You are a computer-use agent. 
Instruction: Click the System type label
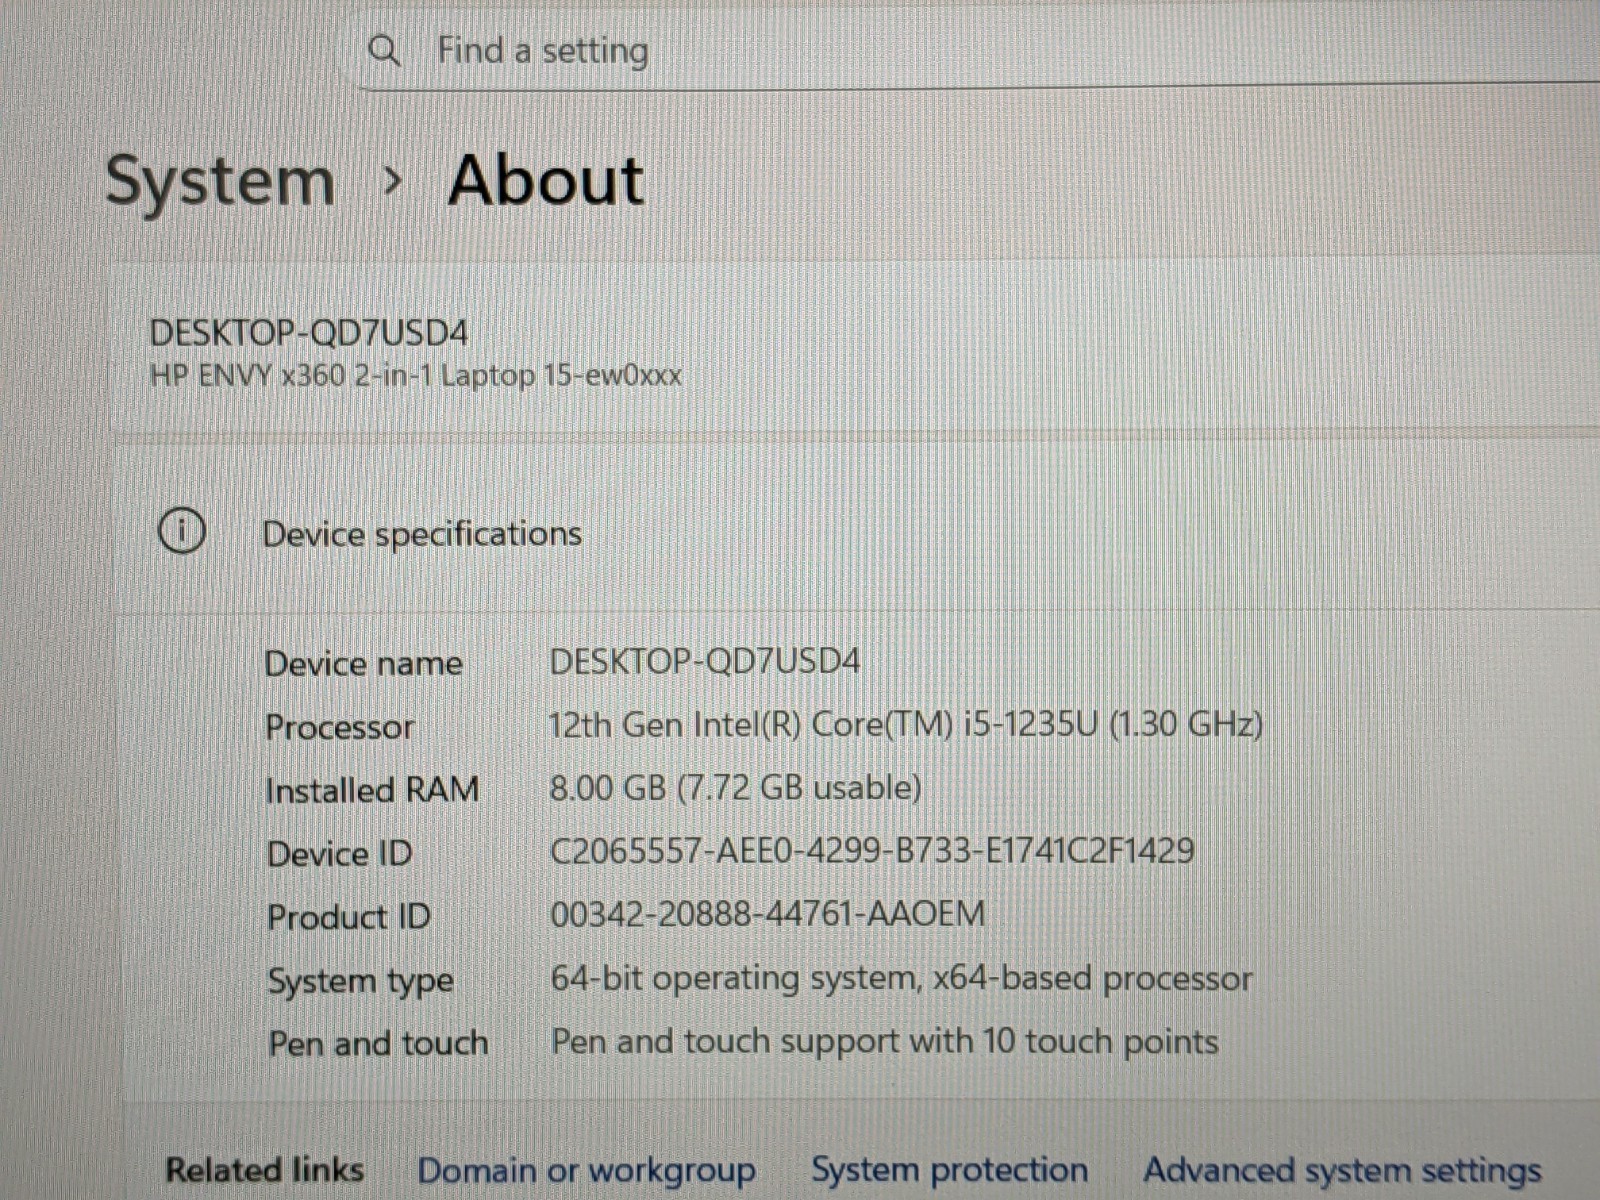click(x=361, y=982)
